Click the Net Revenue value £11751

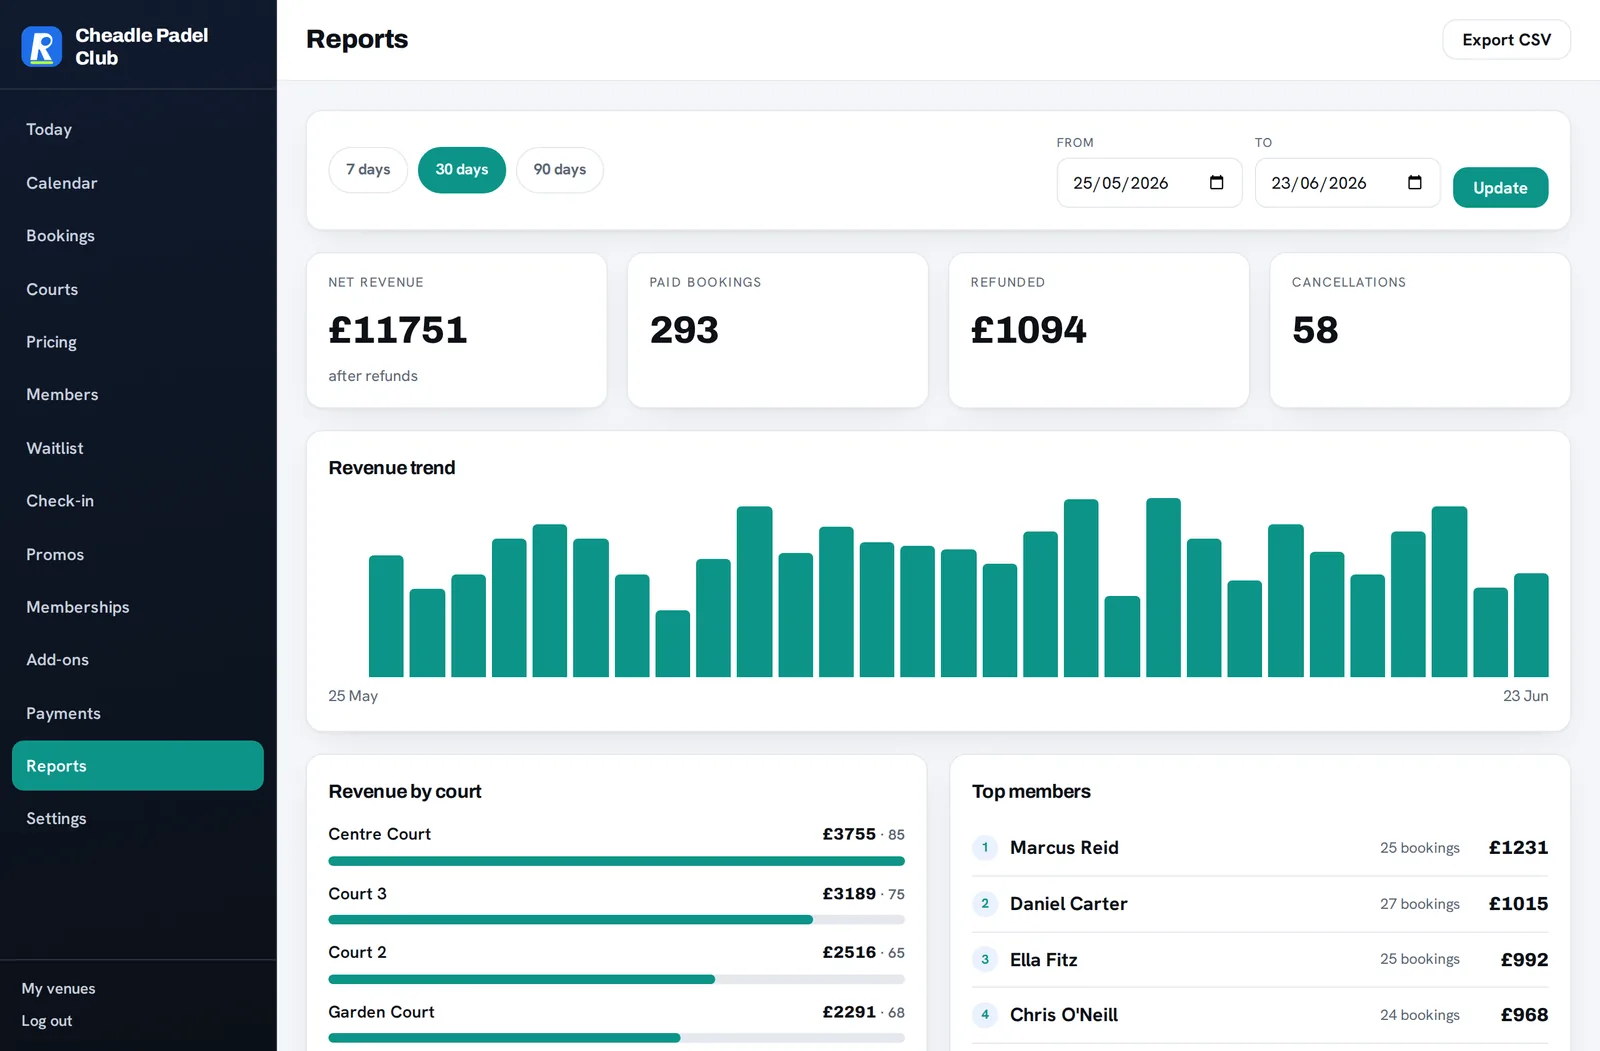point(398,330)
